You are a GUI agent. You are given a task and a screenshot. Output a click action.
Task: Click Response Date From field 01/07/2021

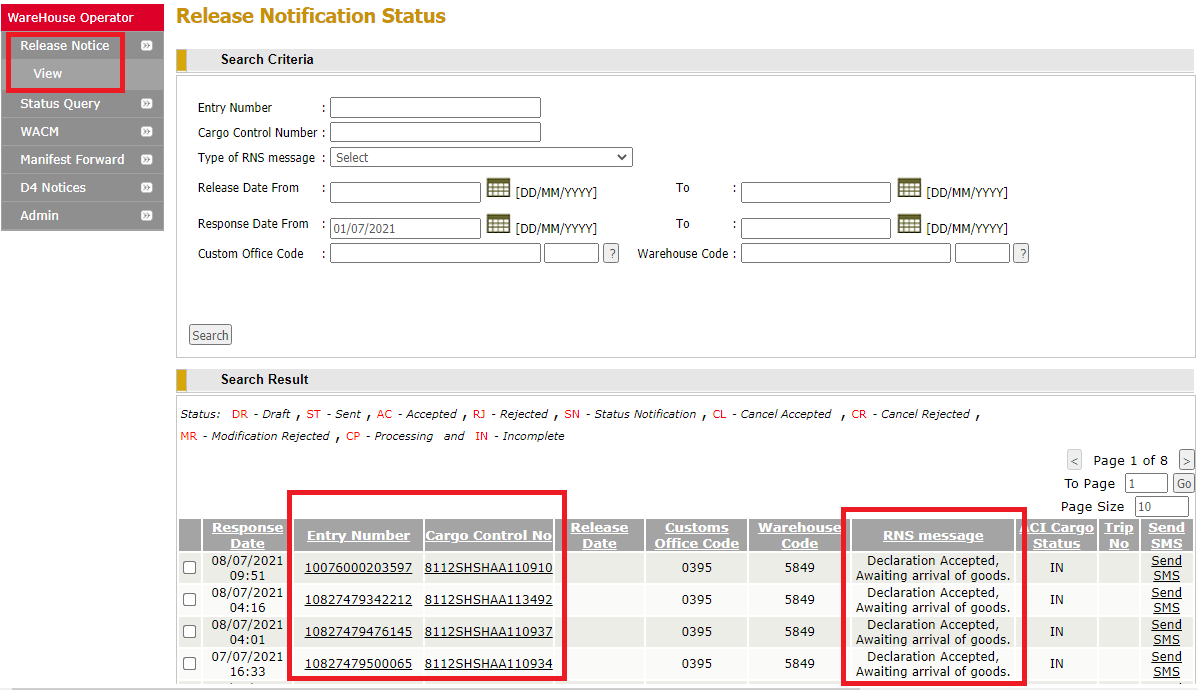coord(405,228)
